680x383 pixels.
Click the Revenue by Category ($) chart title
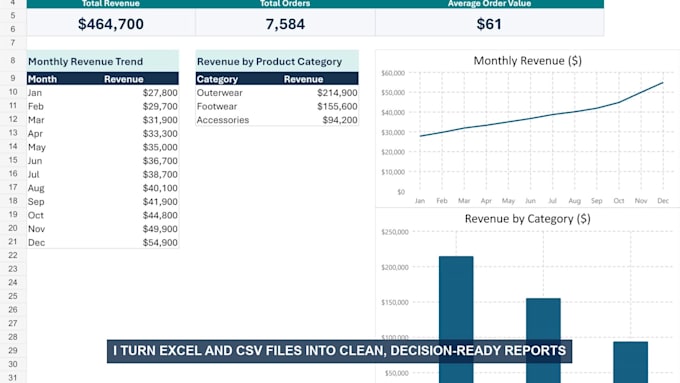527,219
